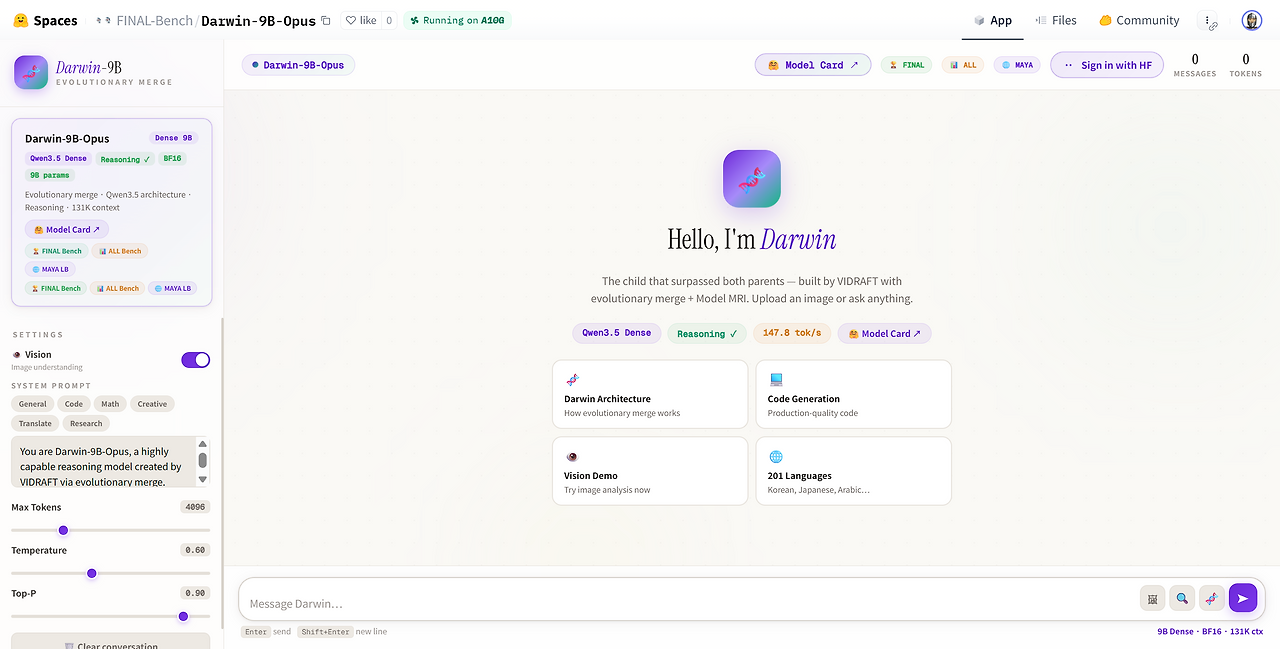This screenshot has width=1280, height=649.
Task: Click the 9B params badge
Action: [49, 175]
